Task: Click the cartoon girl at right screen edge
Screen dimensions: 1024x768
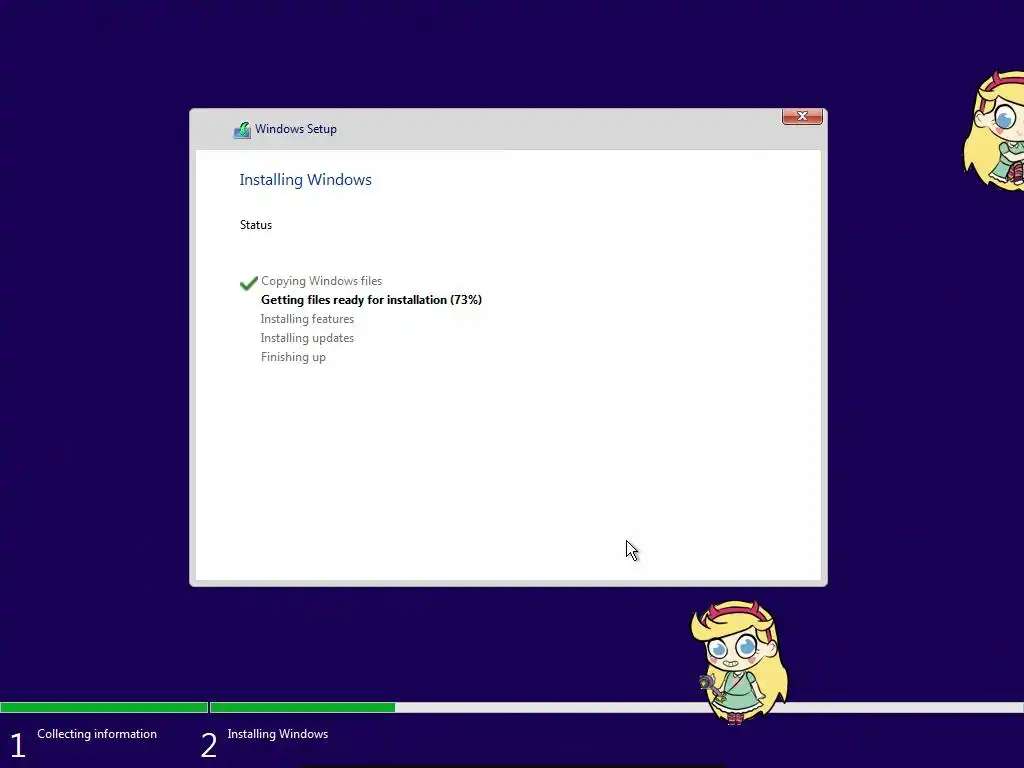Action: [994, 131]
